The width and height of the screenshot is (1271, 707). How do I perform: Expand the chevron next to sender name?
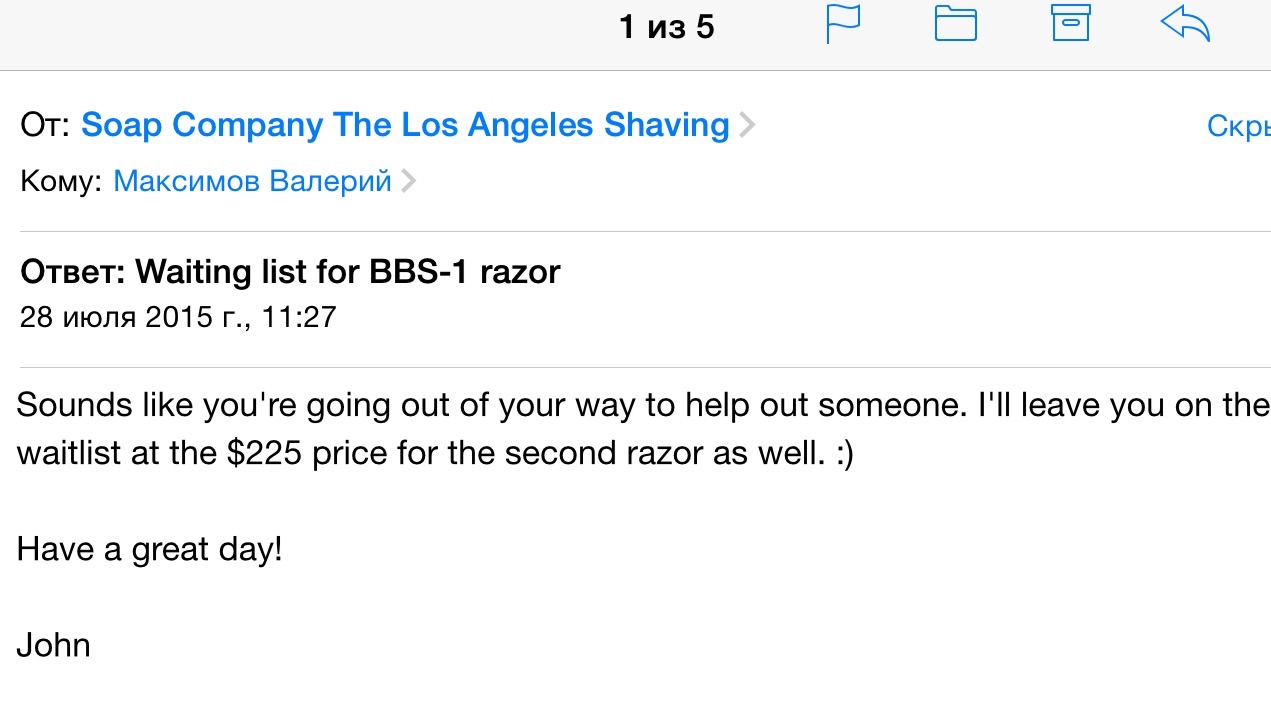[747, 127]
